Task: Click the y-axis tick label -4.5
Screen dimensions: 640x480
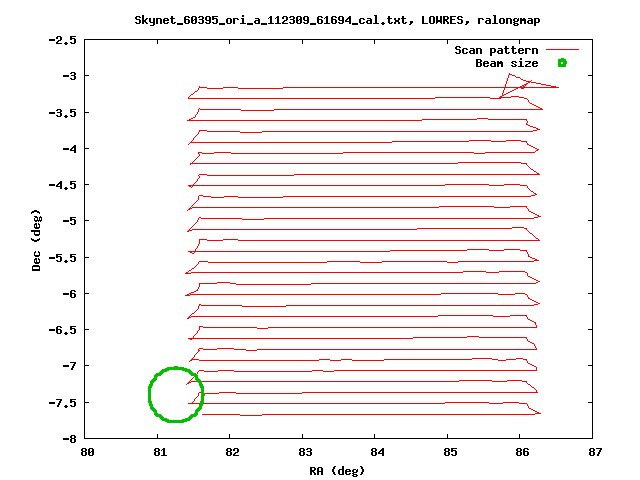Action: pyautogui.click(x=62, y=185)
